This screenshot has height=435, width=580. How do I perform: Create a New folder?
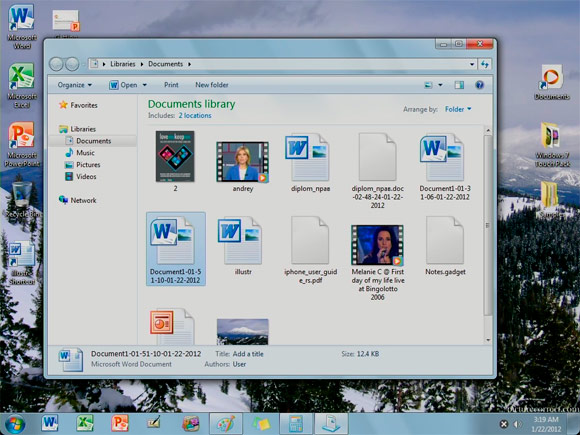coord(212,85)
